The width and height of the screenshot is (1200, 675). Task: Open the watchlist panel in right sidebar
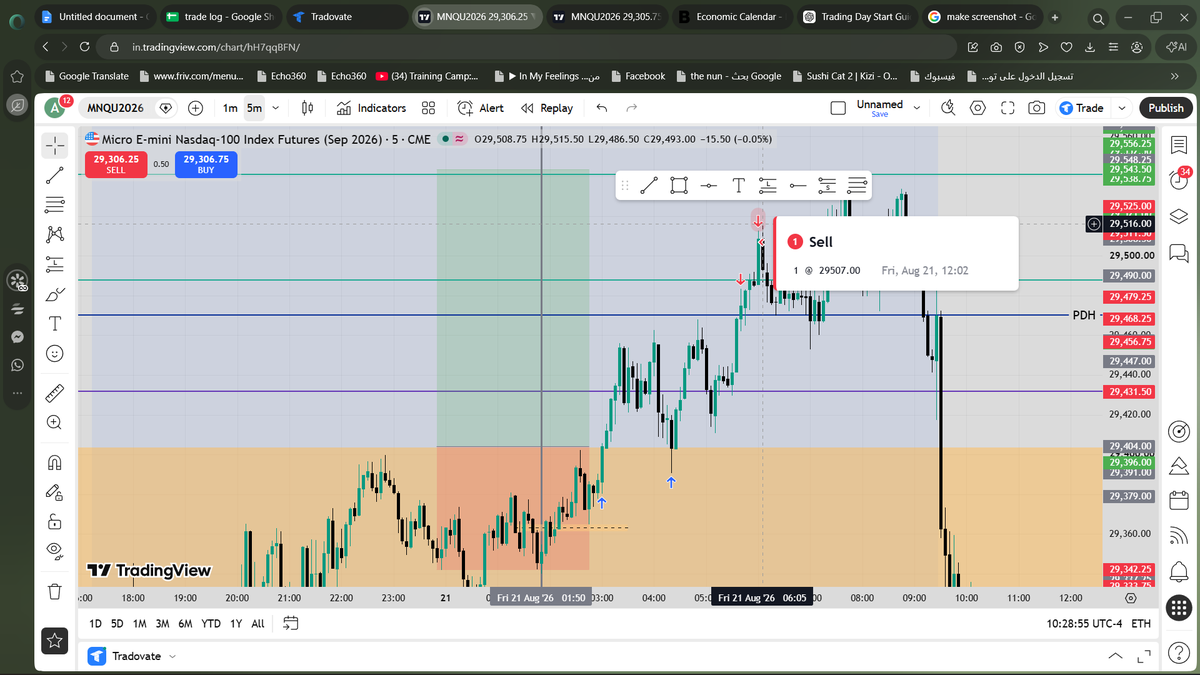pos(1179,146)
